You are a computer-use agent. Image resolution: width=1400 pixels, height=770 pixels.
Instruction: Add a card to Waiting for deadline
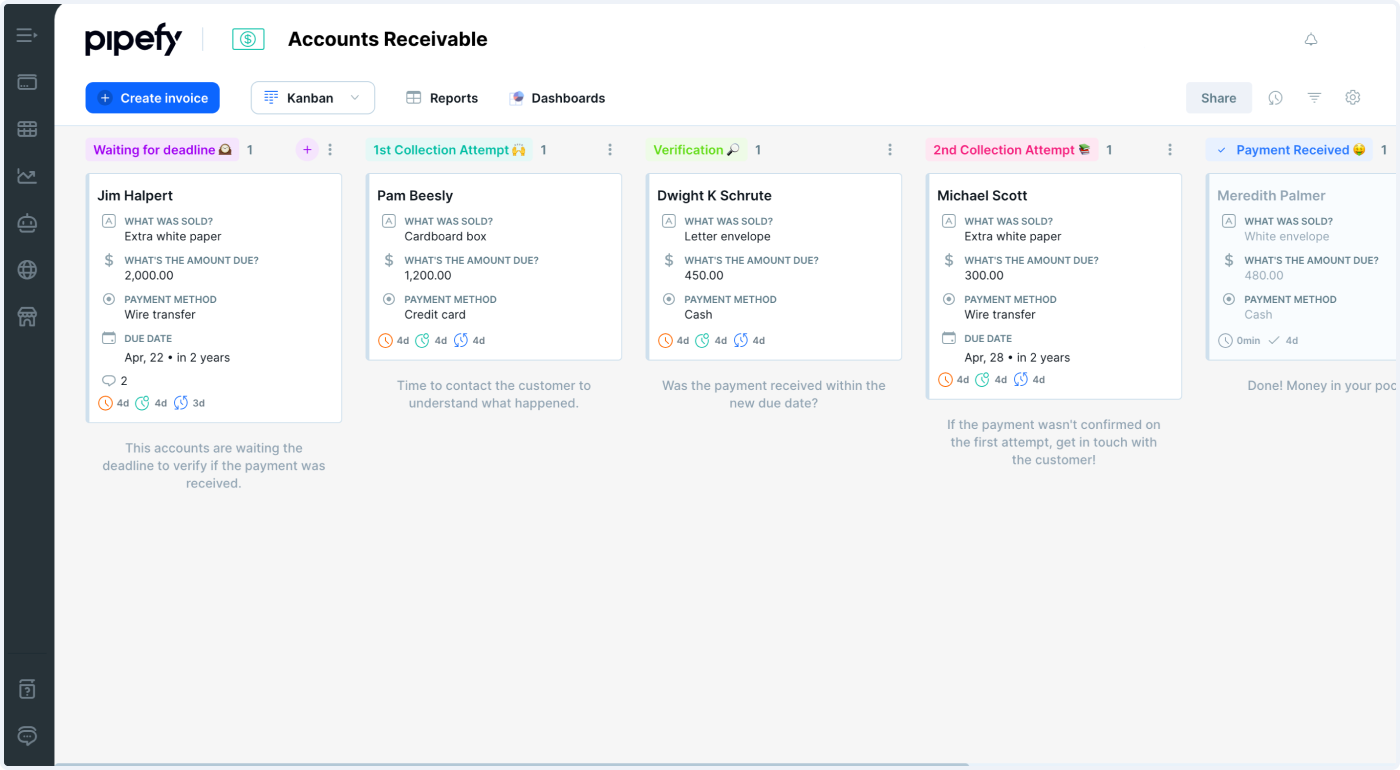point(307,150)
